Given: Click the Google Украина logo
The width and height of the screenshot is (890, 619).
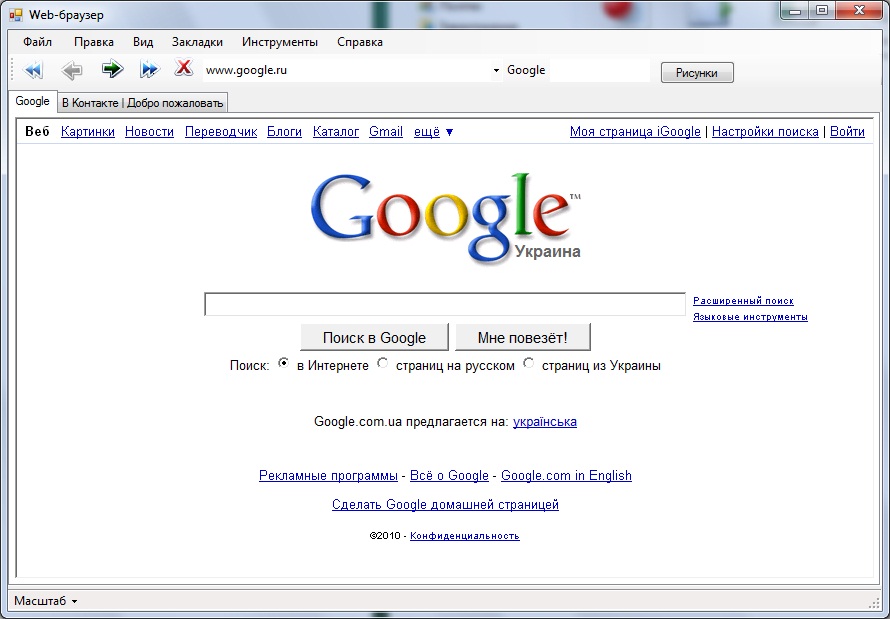Looking at the screenshot, I should (446, 218).
